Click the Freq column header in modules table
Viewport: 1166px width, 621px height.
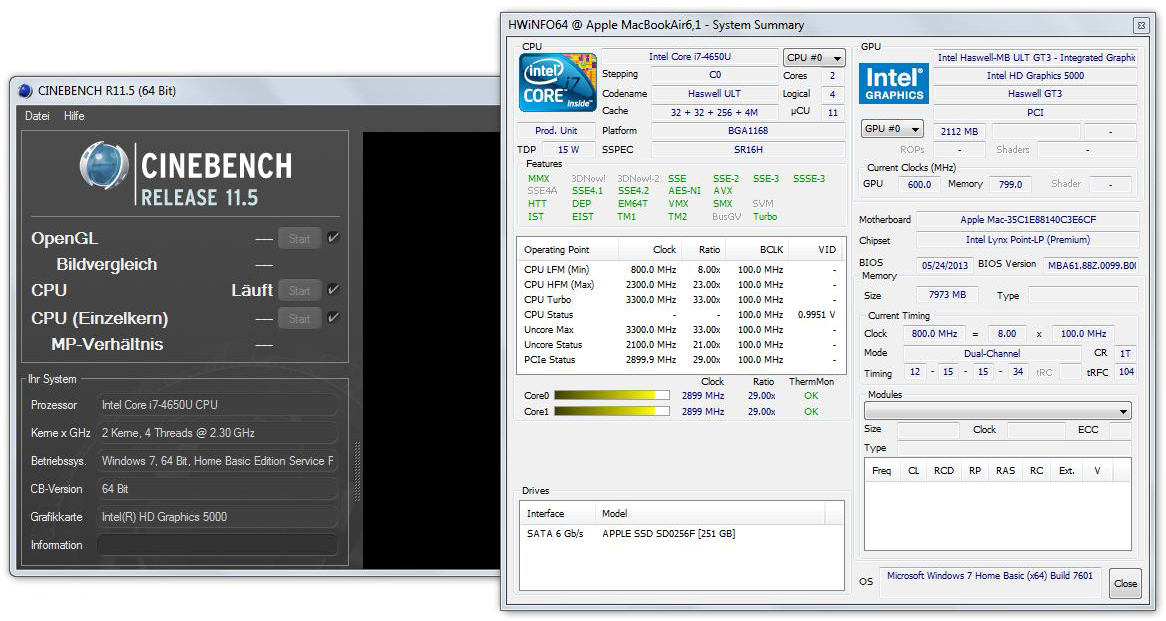click(x=882, y=471)
